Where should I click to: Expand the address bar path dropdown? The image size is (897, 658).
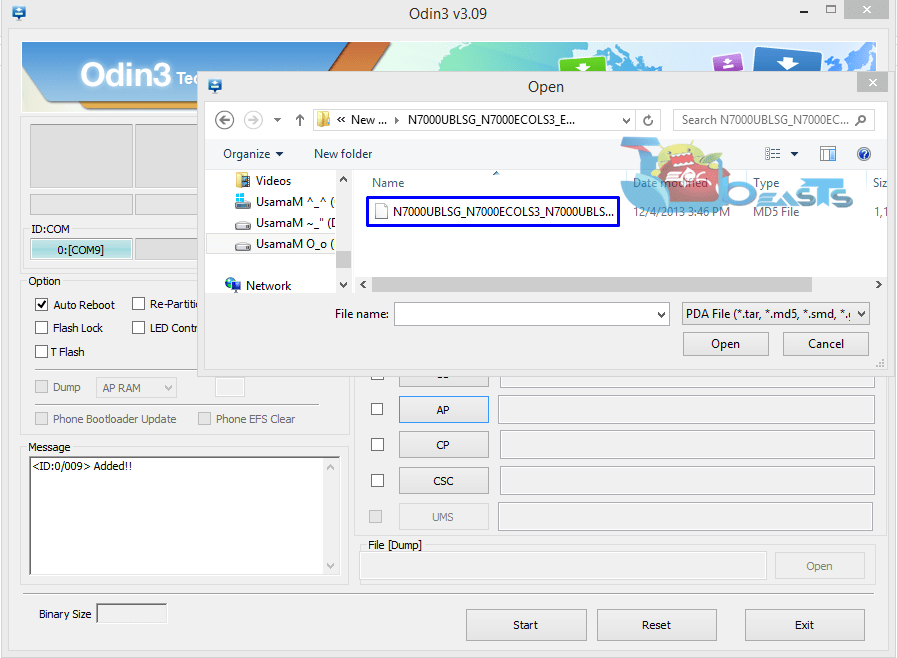click(626, 120)
